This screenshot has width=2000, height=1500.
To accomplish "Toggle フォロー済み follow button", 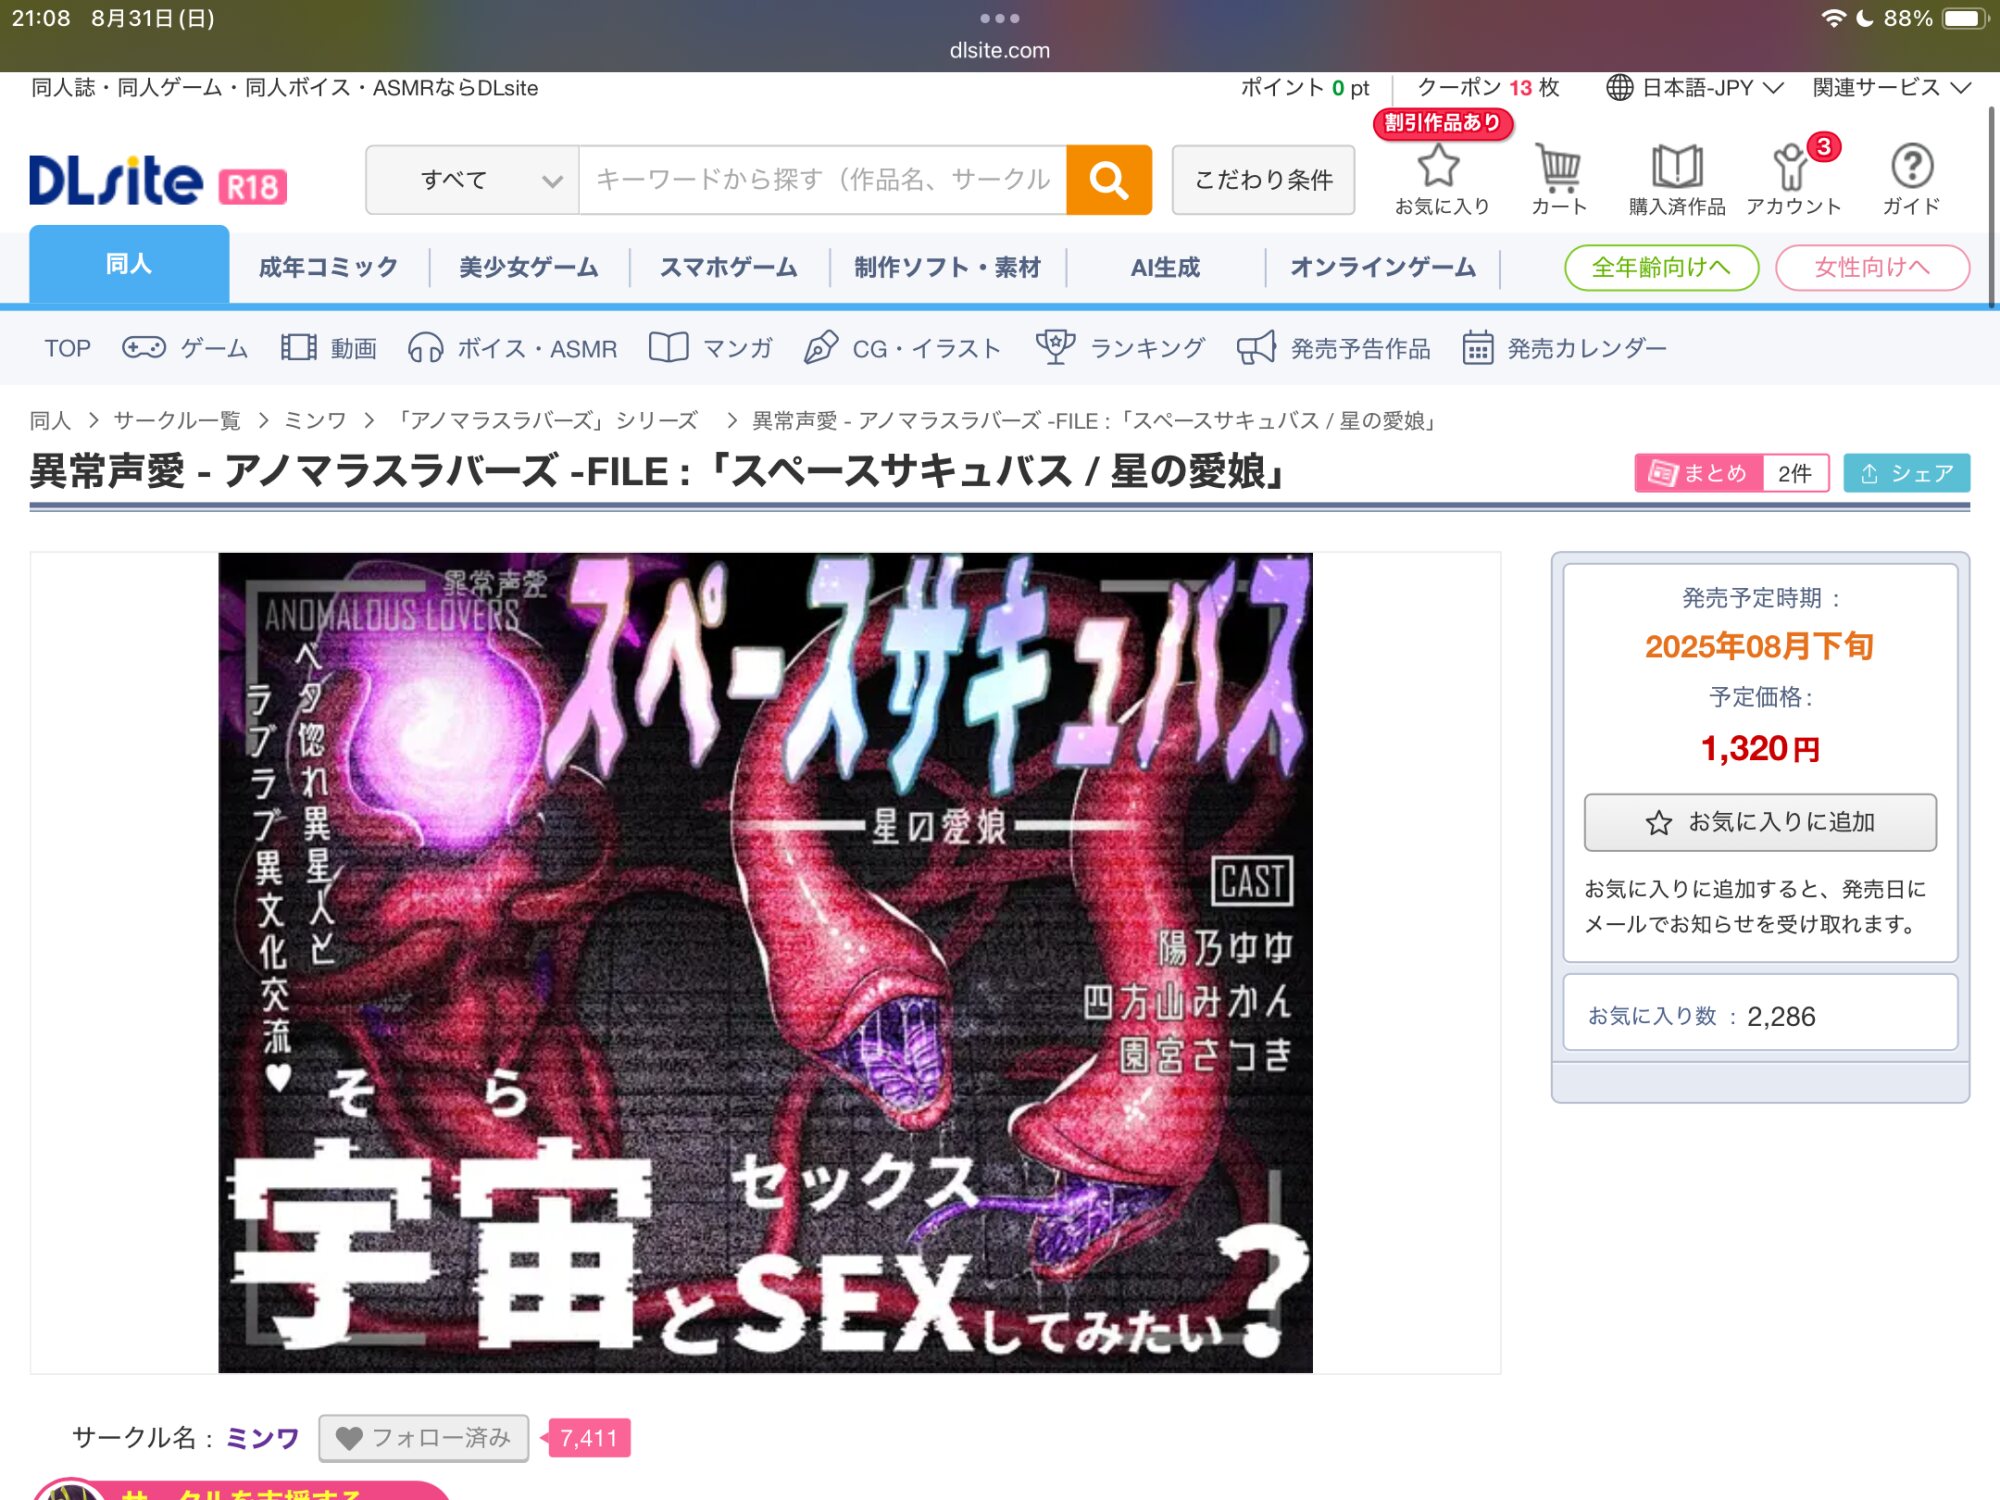I will click(x=423, y=1438).
